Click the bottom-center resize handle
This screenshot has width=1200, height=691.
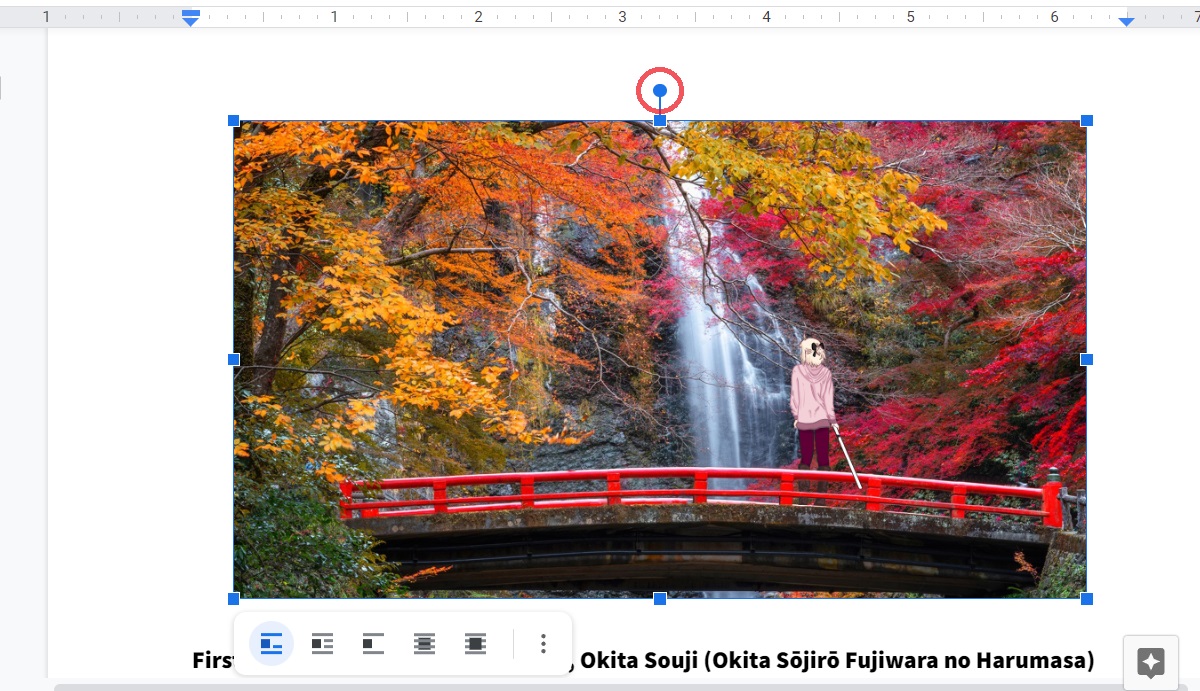point(660,599)
